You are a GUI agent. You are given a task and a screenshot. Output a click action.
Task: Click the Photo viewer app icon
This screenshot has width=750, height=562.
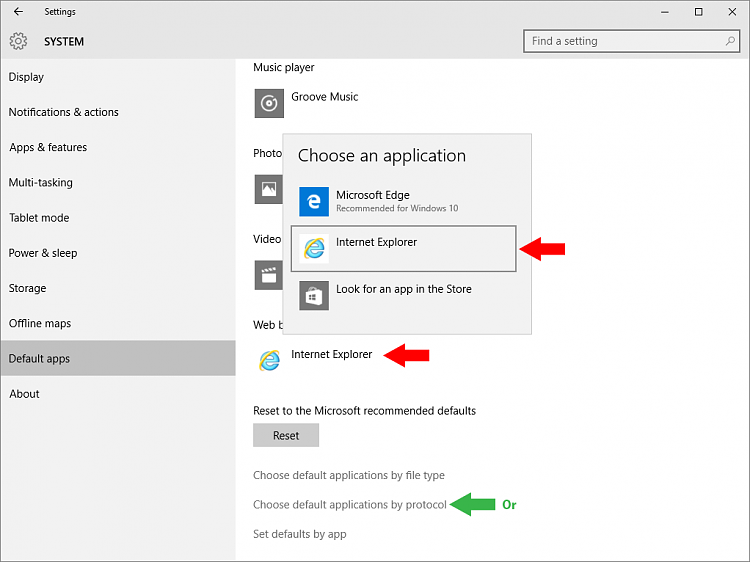[268, 189]
